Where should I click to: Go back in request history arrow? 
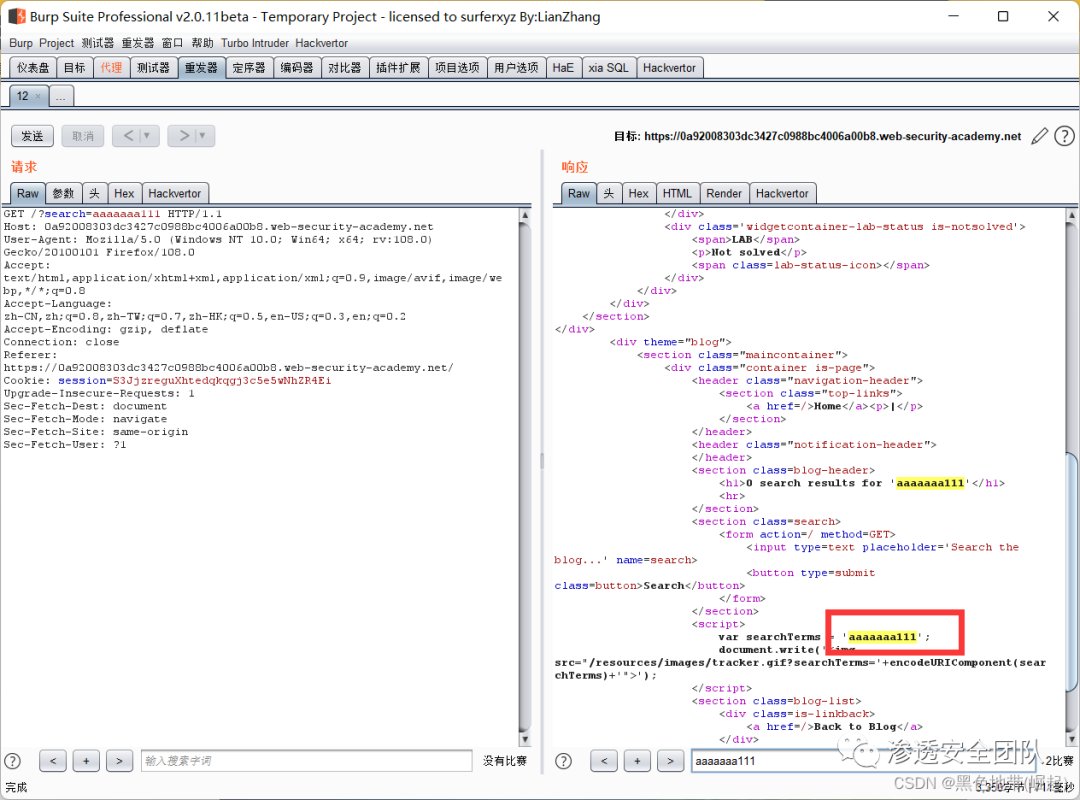tap(128, 136)
